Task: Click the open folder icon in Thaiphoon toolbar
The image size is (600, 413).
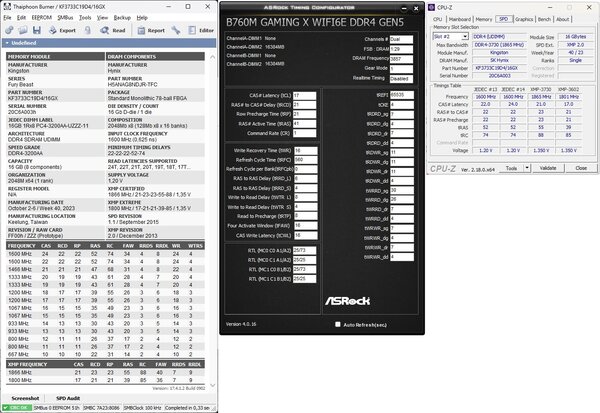Action: coord(23,30)
